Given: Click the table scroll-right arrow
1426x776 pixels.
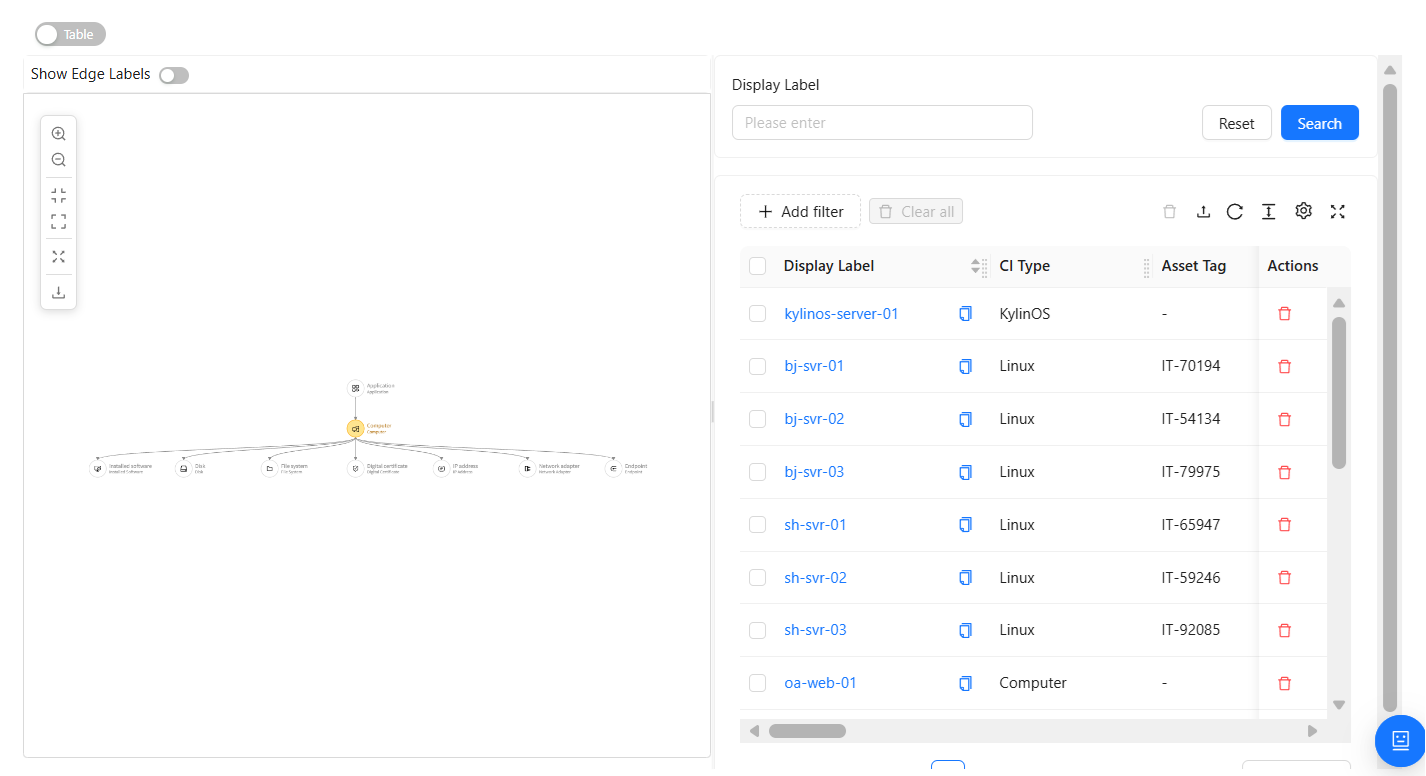Looking at the screenshot, I should [1313, 731].
